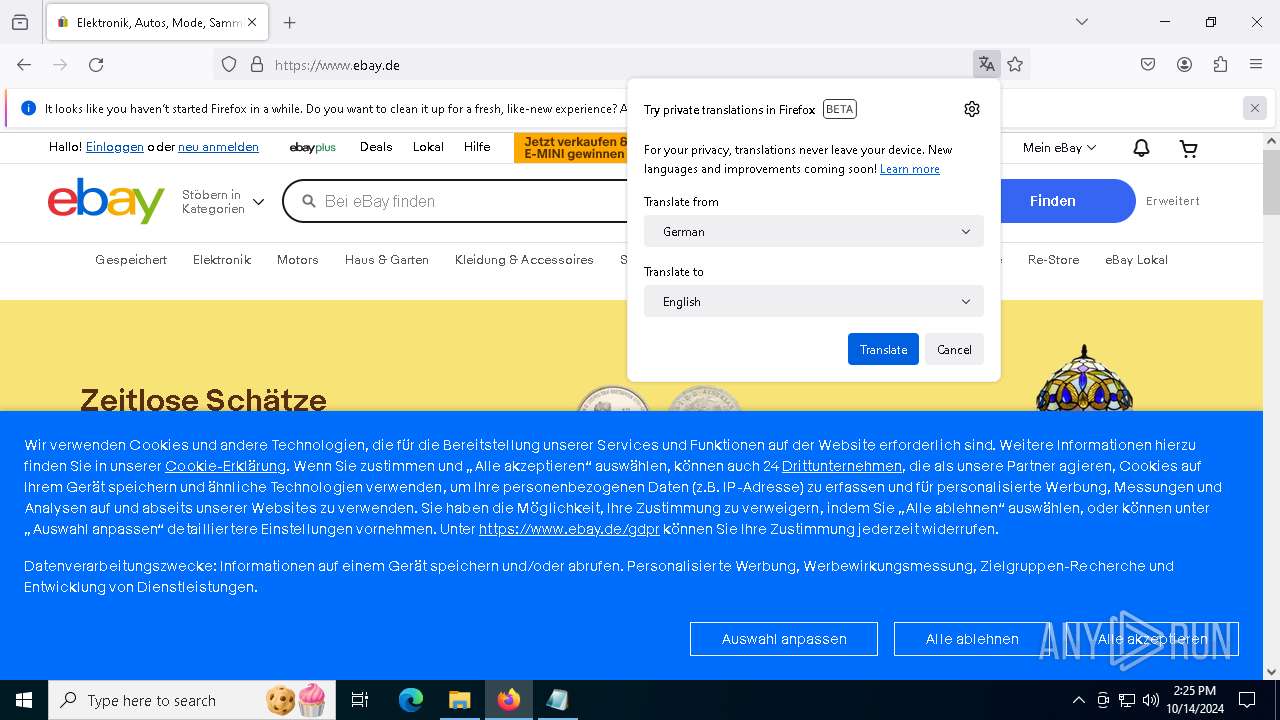Image resolution: width=1280 pixels, height=720 pixels.
Task: Reload the current page
Action: [96, 65]
